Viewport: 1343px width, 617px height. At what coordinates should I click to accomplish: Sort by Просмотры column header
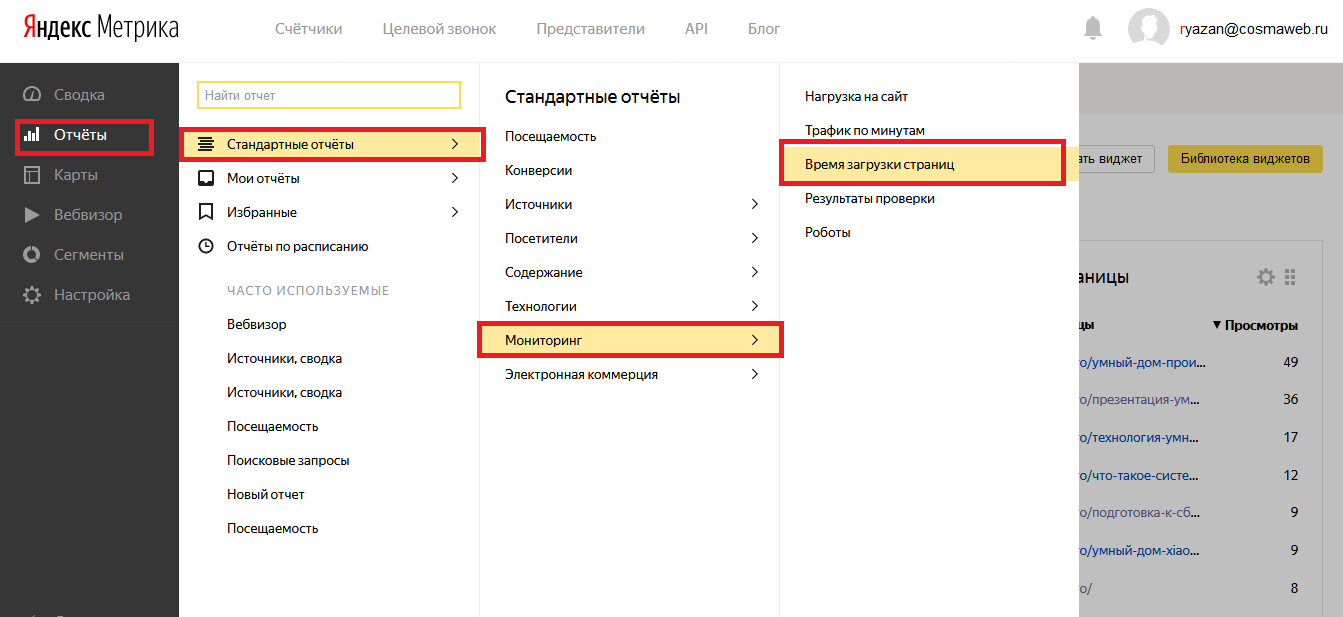(x=1255, y=325)
